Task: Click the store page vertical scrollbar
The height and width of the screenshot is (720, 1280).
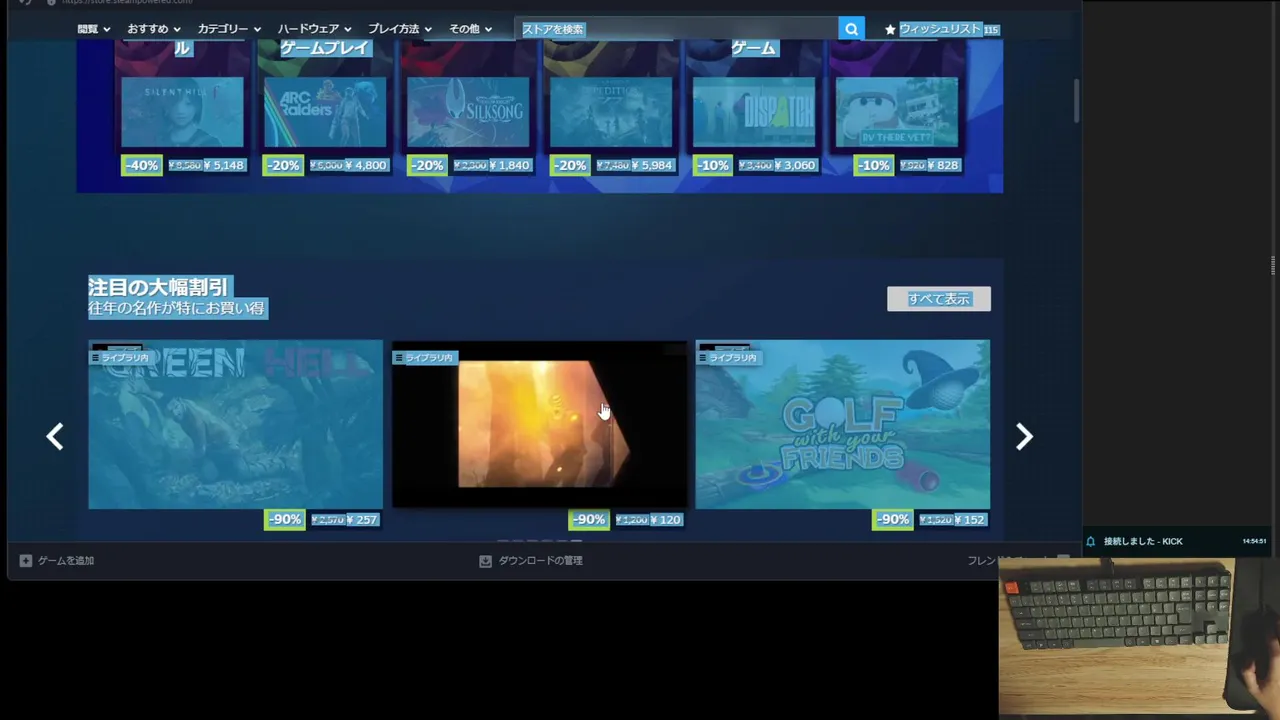Action: 1077,100
